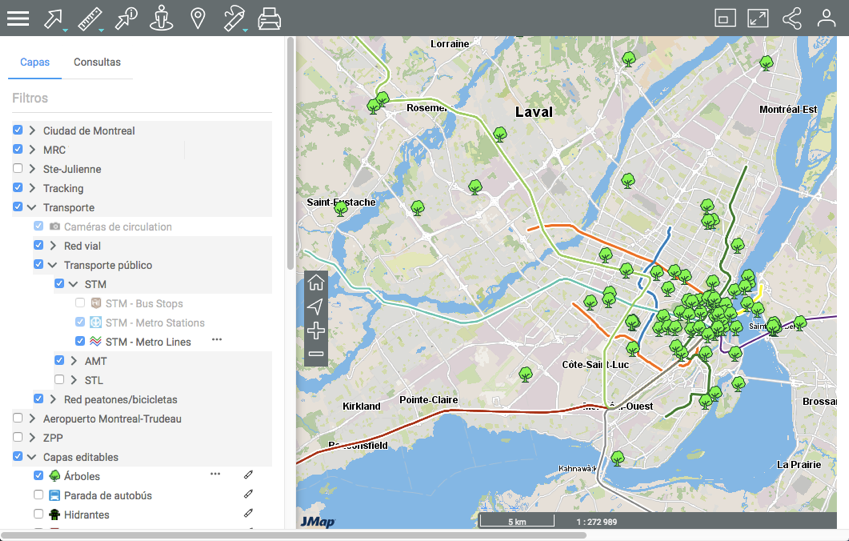Uncheck the Tracking layer group
Viewport: 849px width, 541px height.
pos(18,187)
